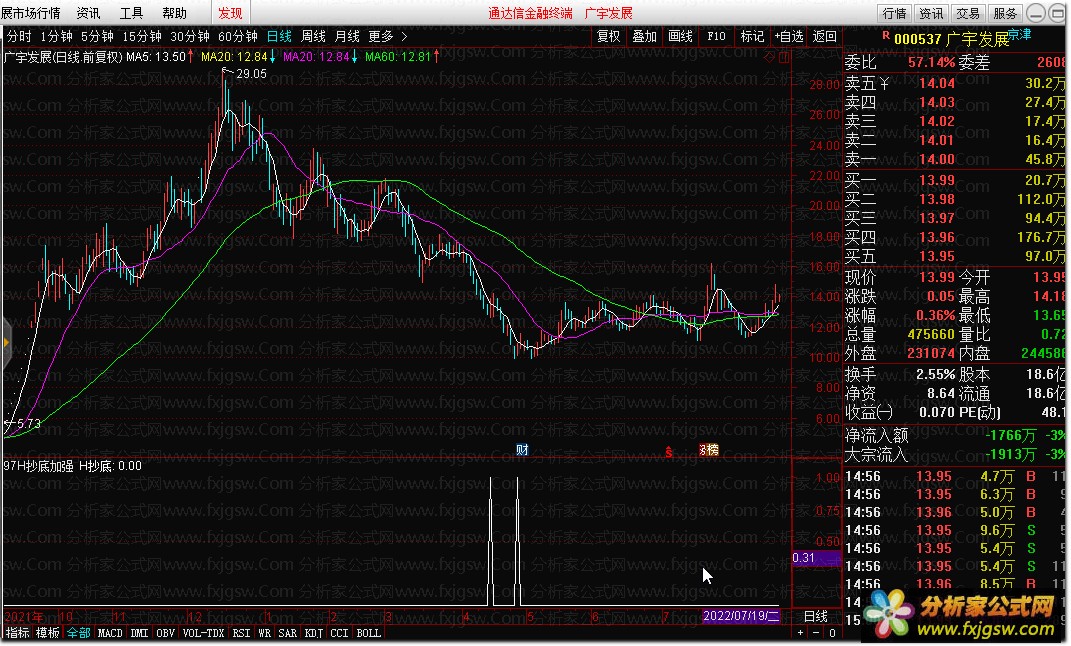Screen dimensions: 1071x646
Task: Zoom out with the - button at bottom
Action: click(x=816, y=633)
